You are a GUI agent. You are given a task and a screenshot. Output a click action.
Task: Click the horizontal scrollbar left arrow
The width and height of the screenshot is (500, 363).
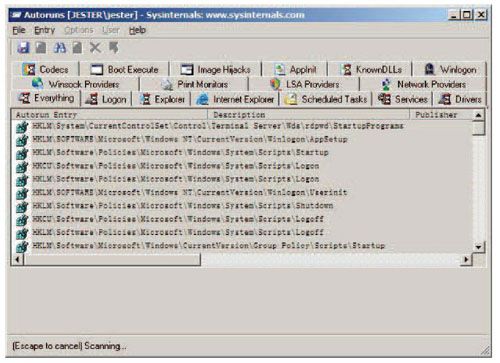(18, 259)
